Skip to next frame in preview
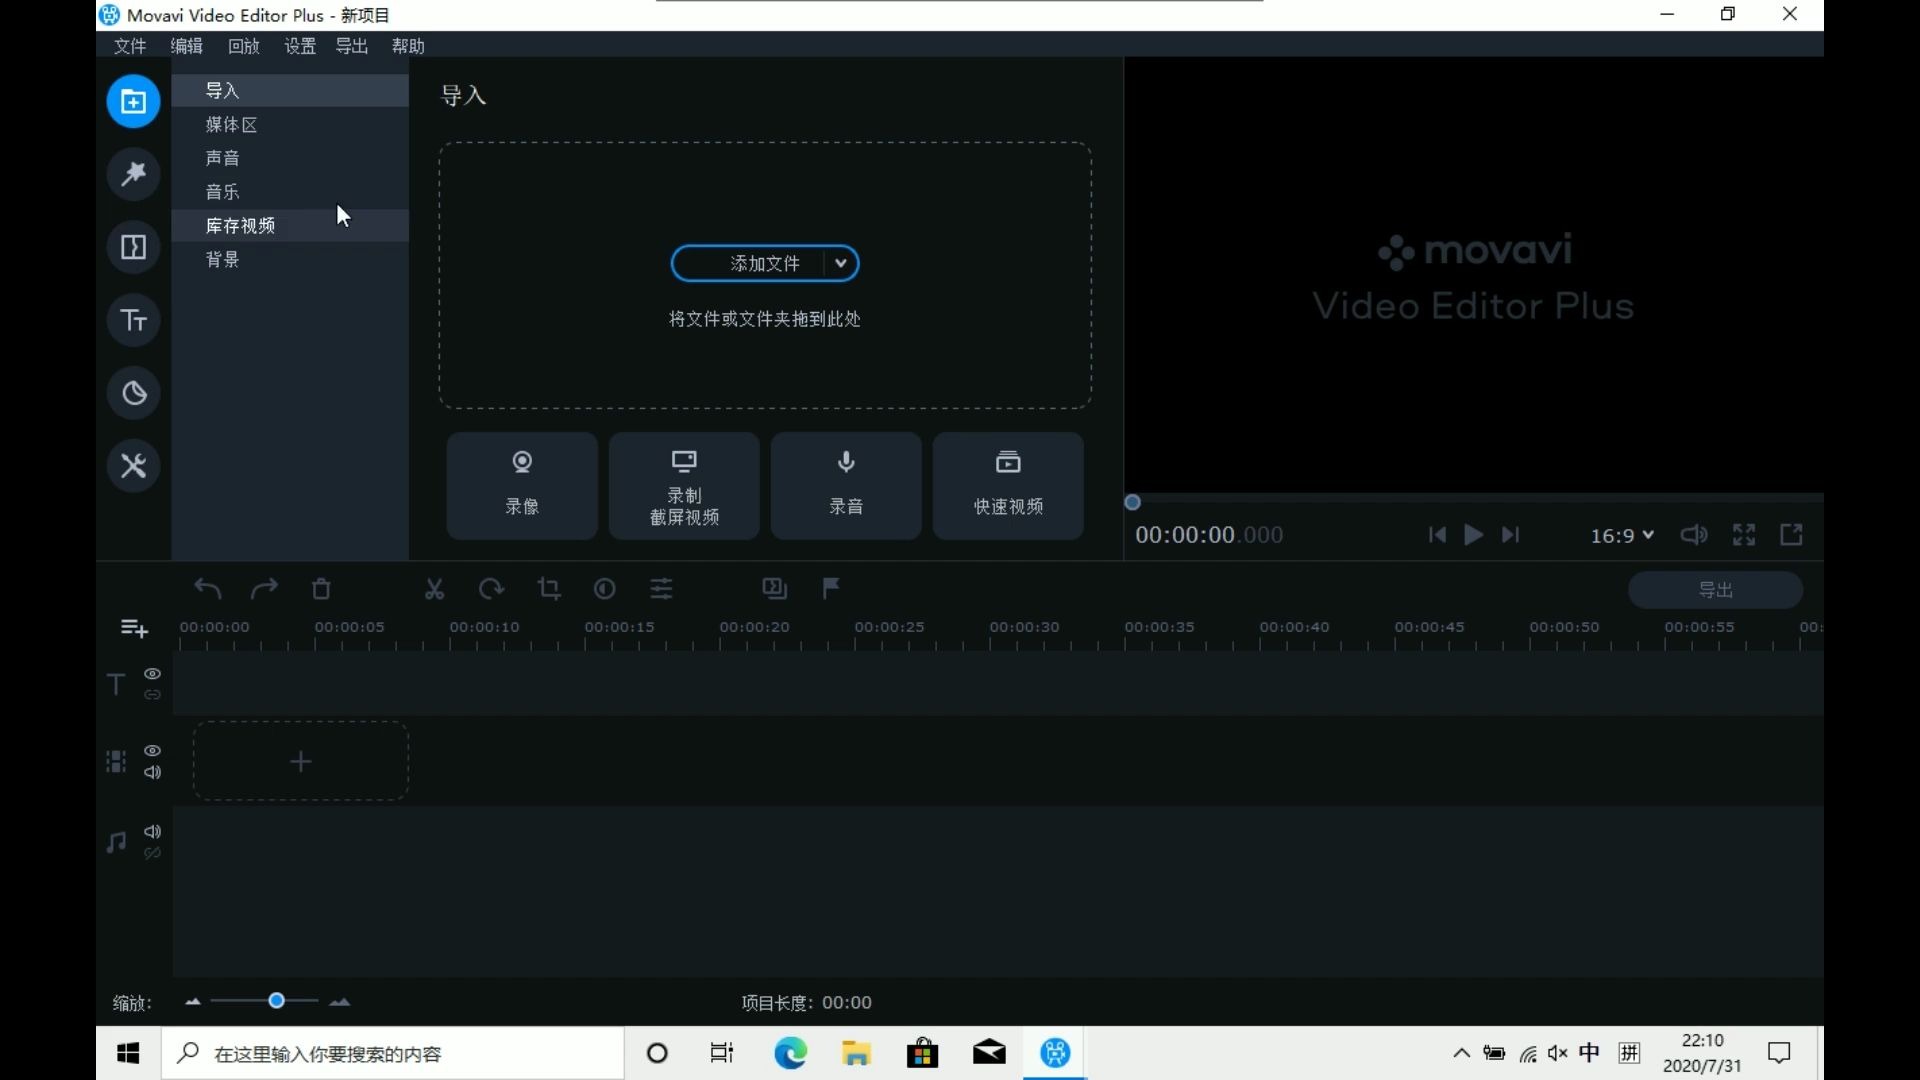This screenshot has width=1920, height=1080. coord(1511,535)
